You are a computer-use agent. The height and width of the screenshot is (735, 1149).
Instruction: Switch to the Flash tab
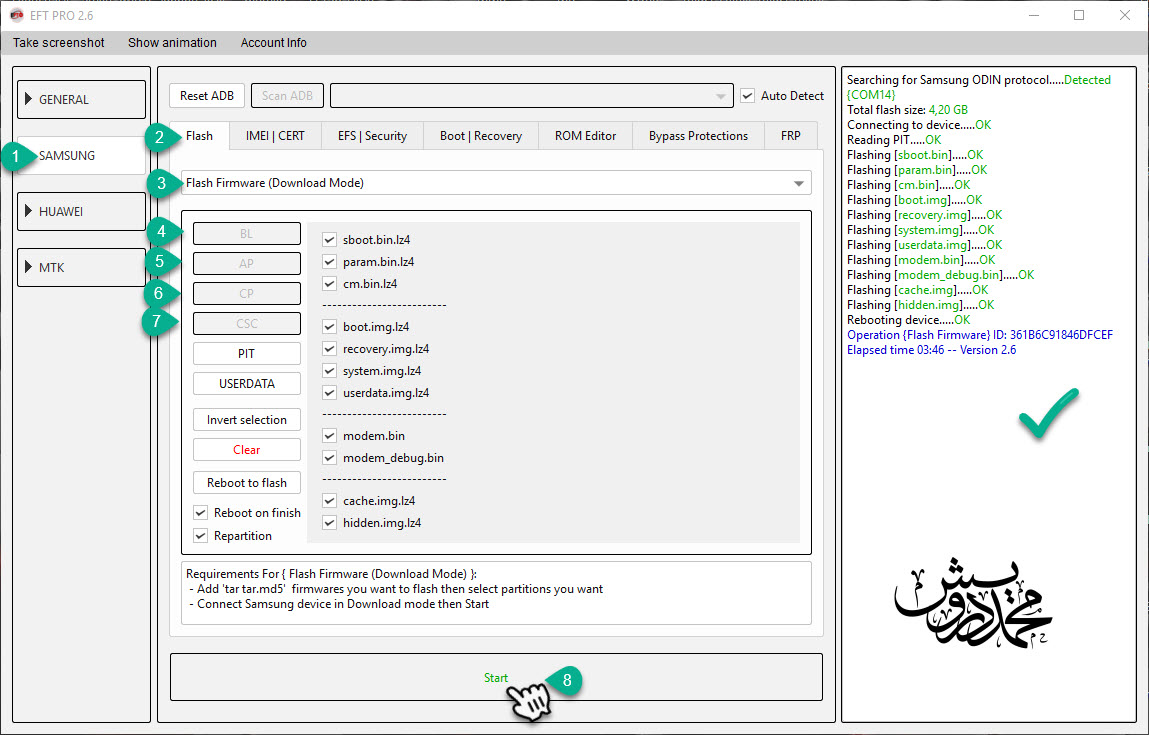click(x=199, y=136)
